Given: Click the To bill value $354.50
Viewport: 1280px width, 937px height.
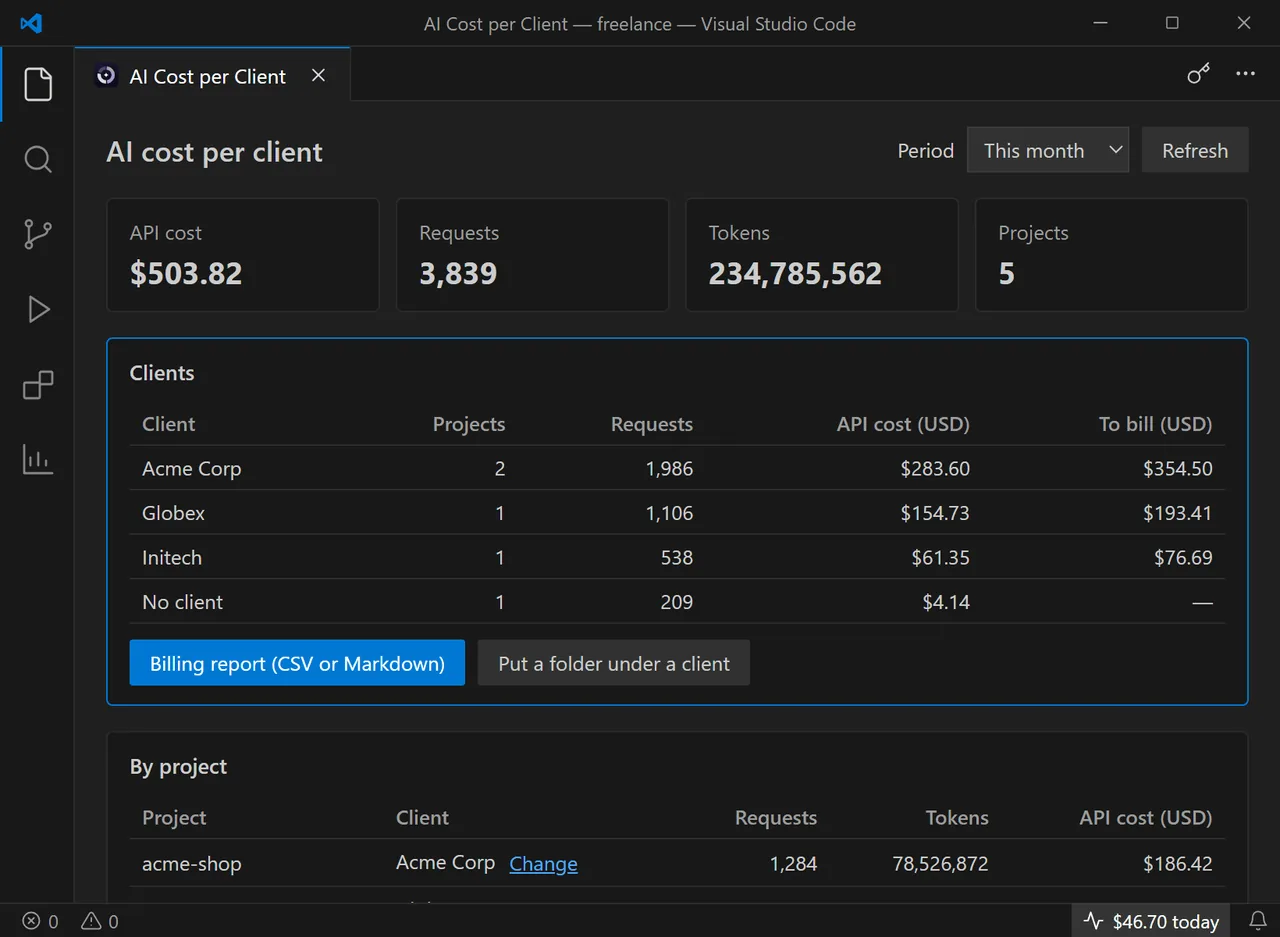Looking at the screenshot, I should [x=1177, y=468].
